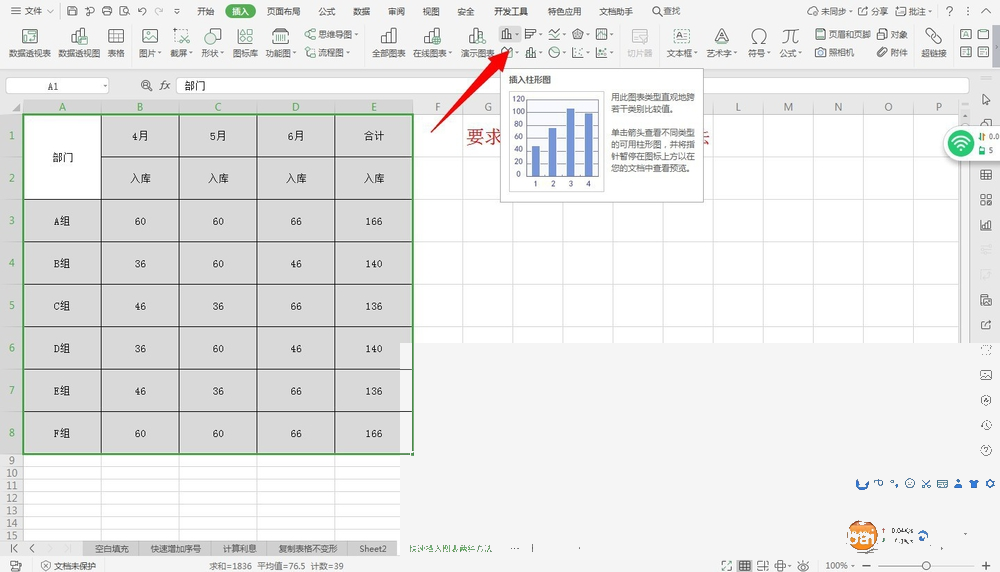Insert a table (表格)
This screenshot has height=572, width=1000.
[116, 42]
